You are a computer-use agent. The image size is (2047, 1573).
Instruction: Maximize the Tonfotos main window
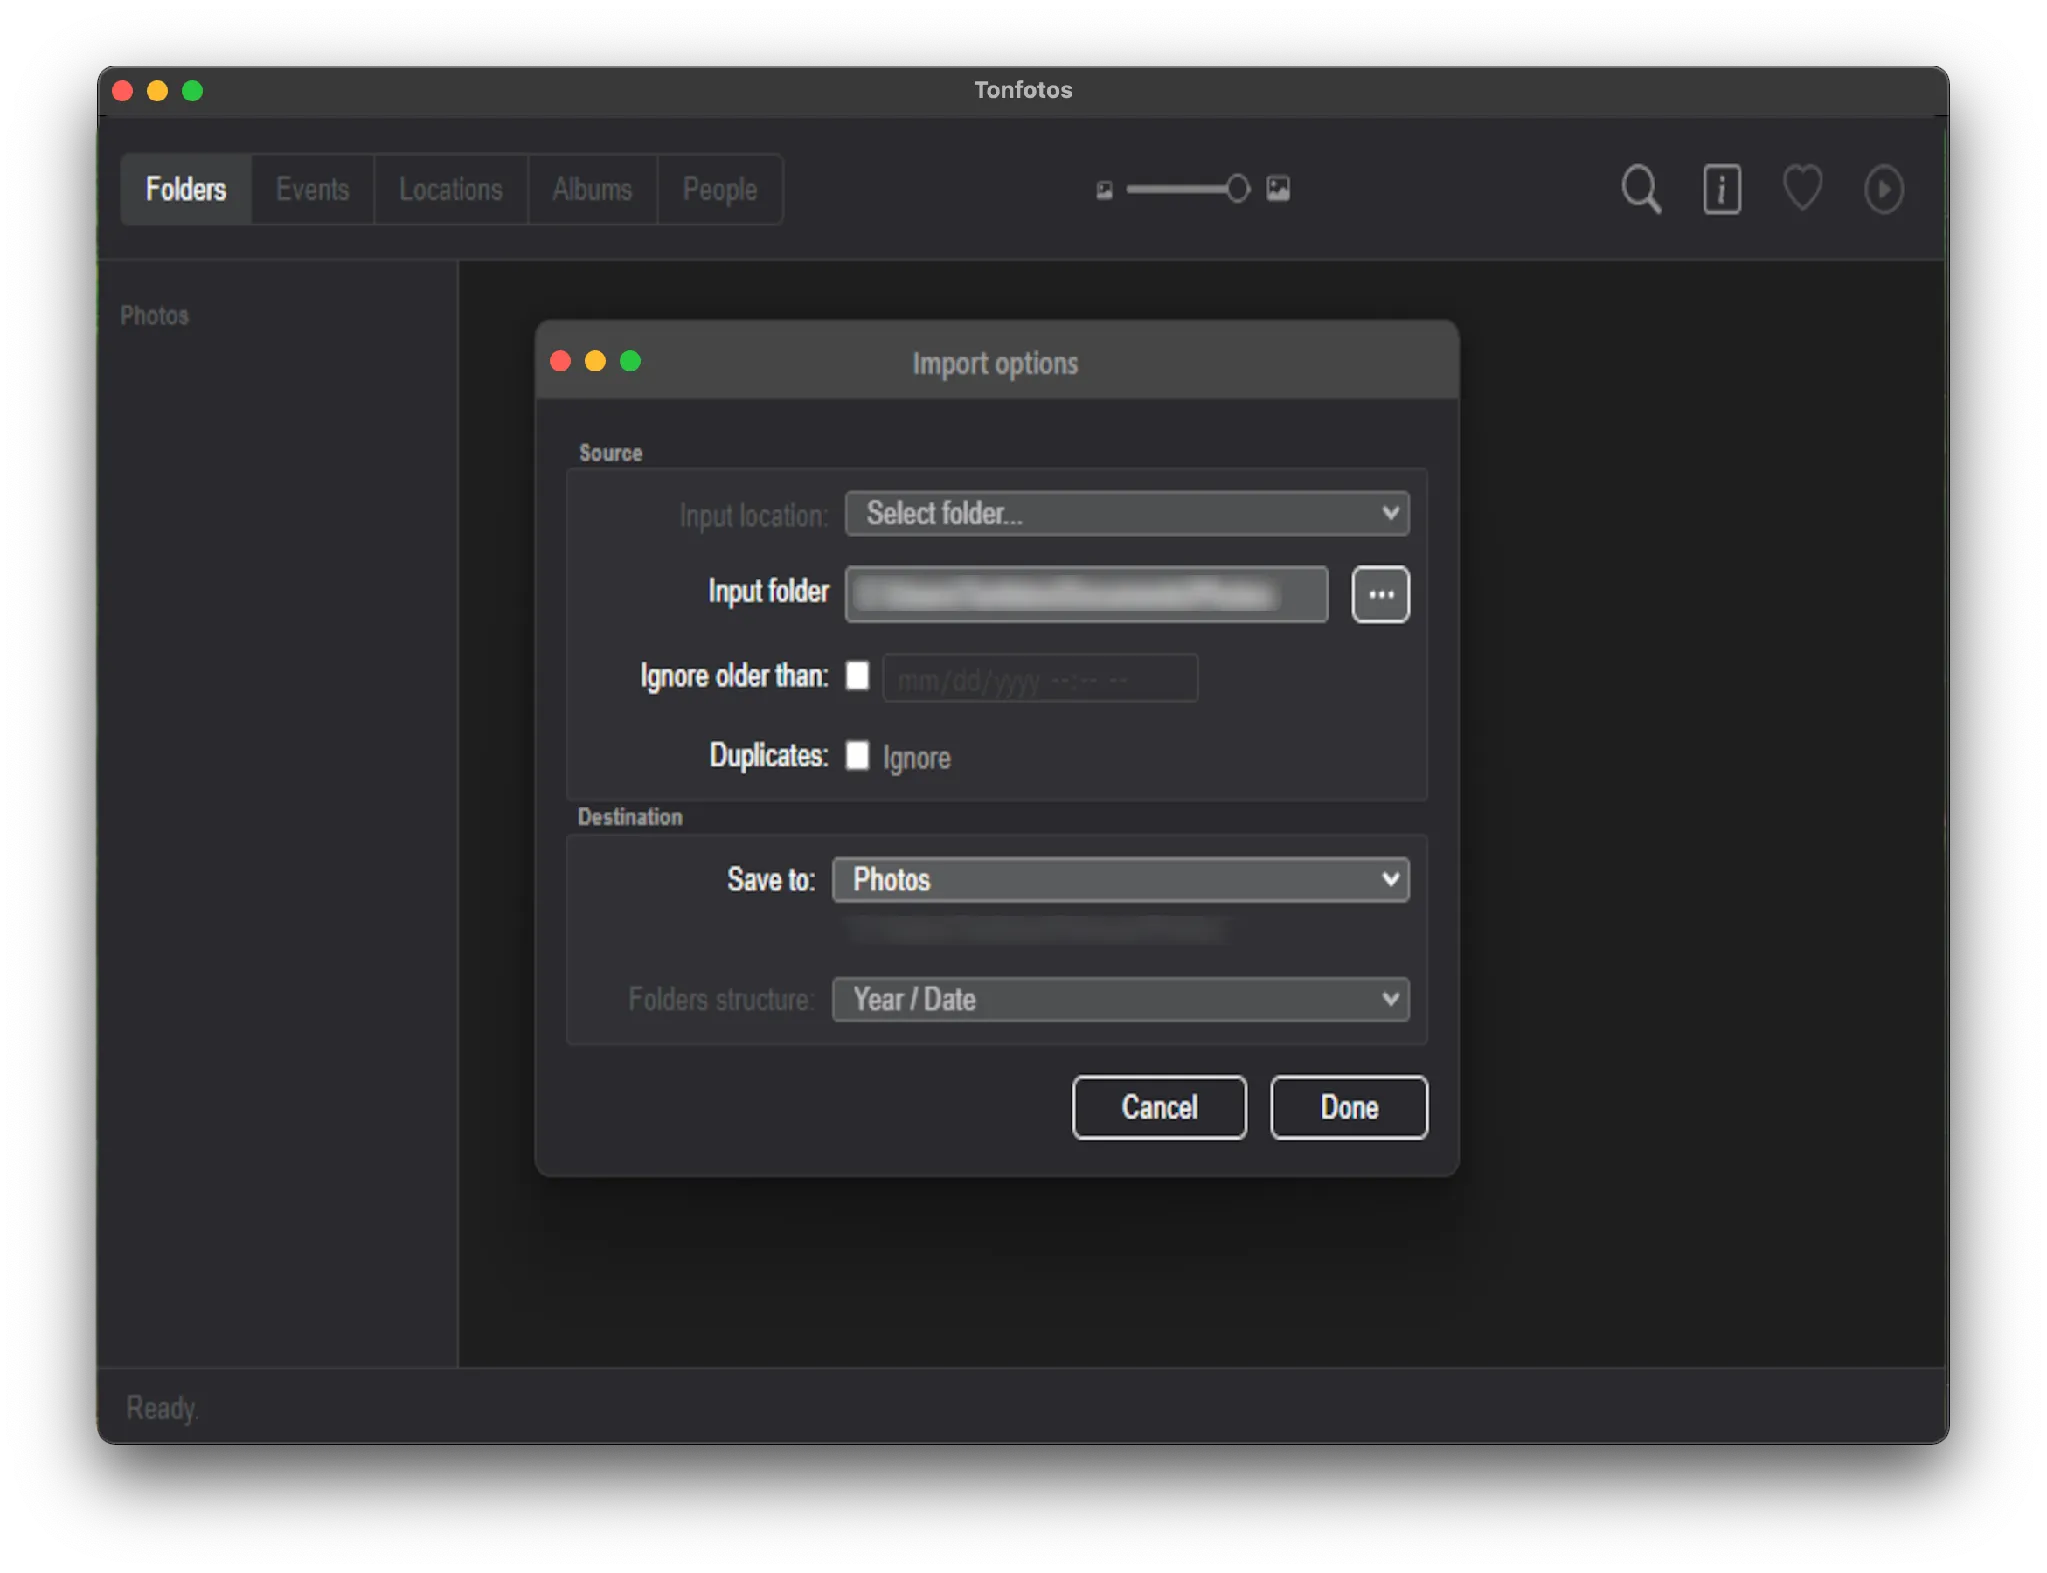(x=192, y=91)
